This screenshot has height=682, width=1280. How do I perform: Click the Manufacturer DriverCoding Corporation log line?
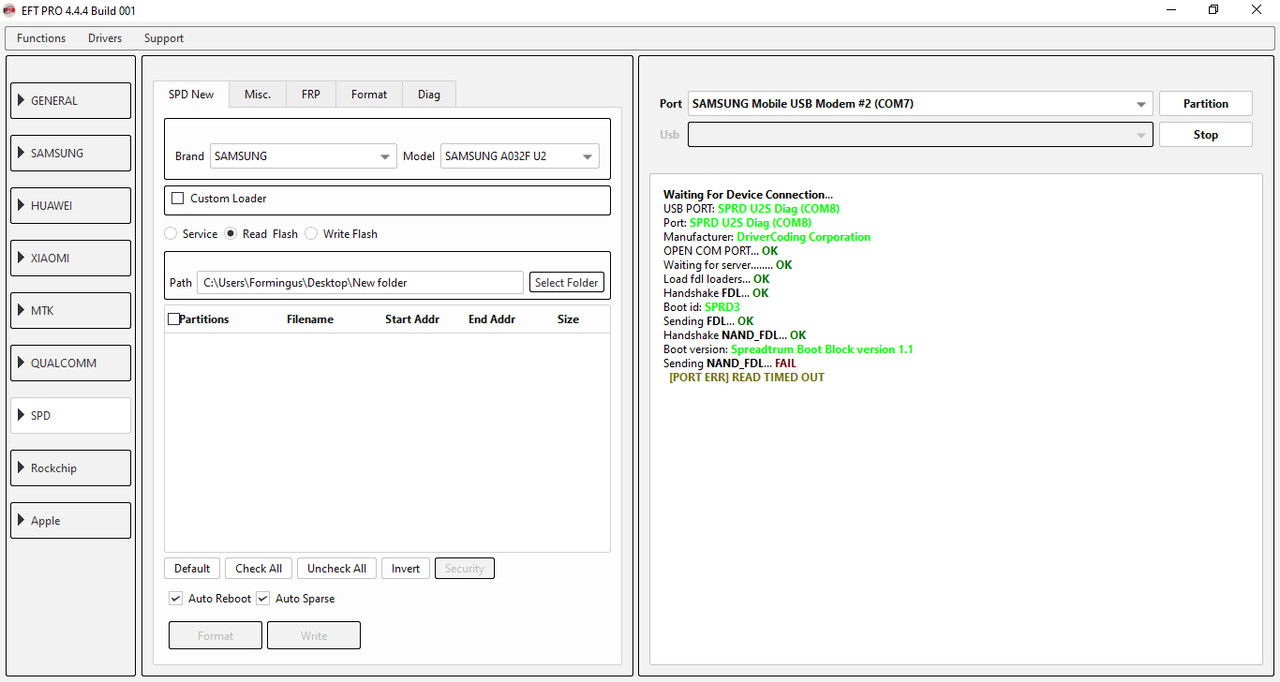pyautogui.click(x=767, y=237)
